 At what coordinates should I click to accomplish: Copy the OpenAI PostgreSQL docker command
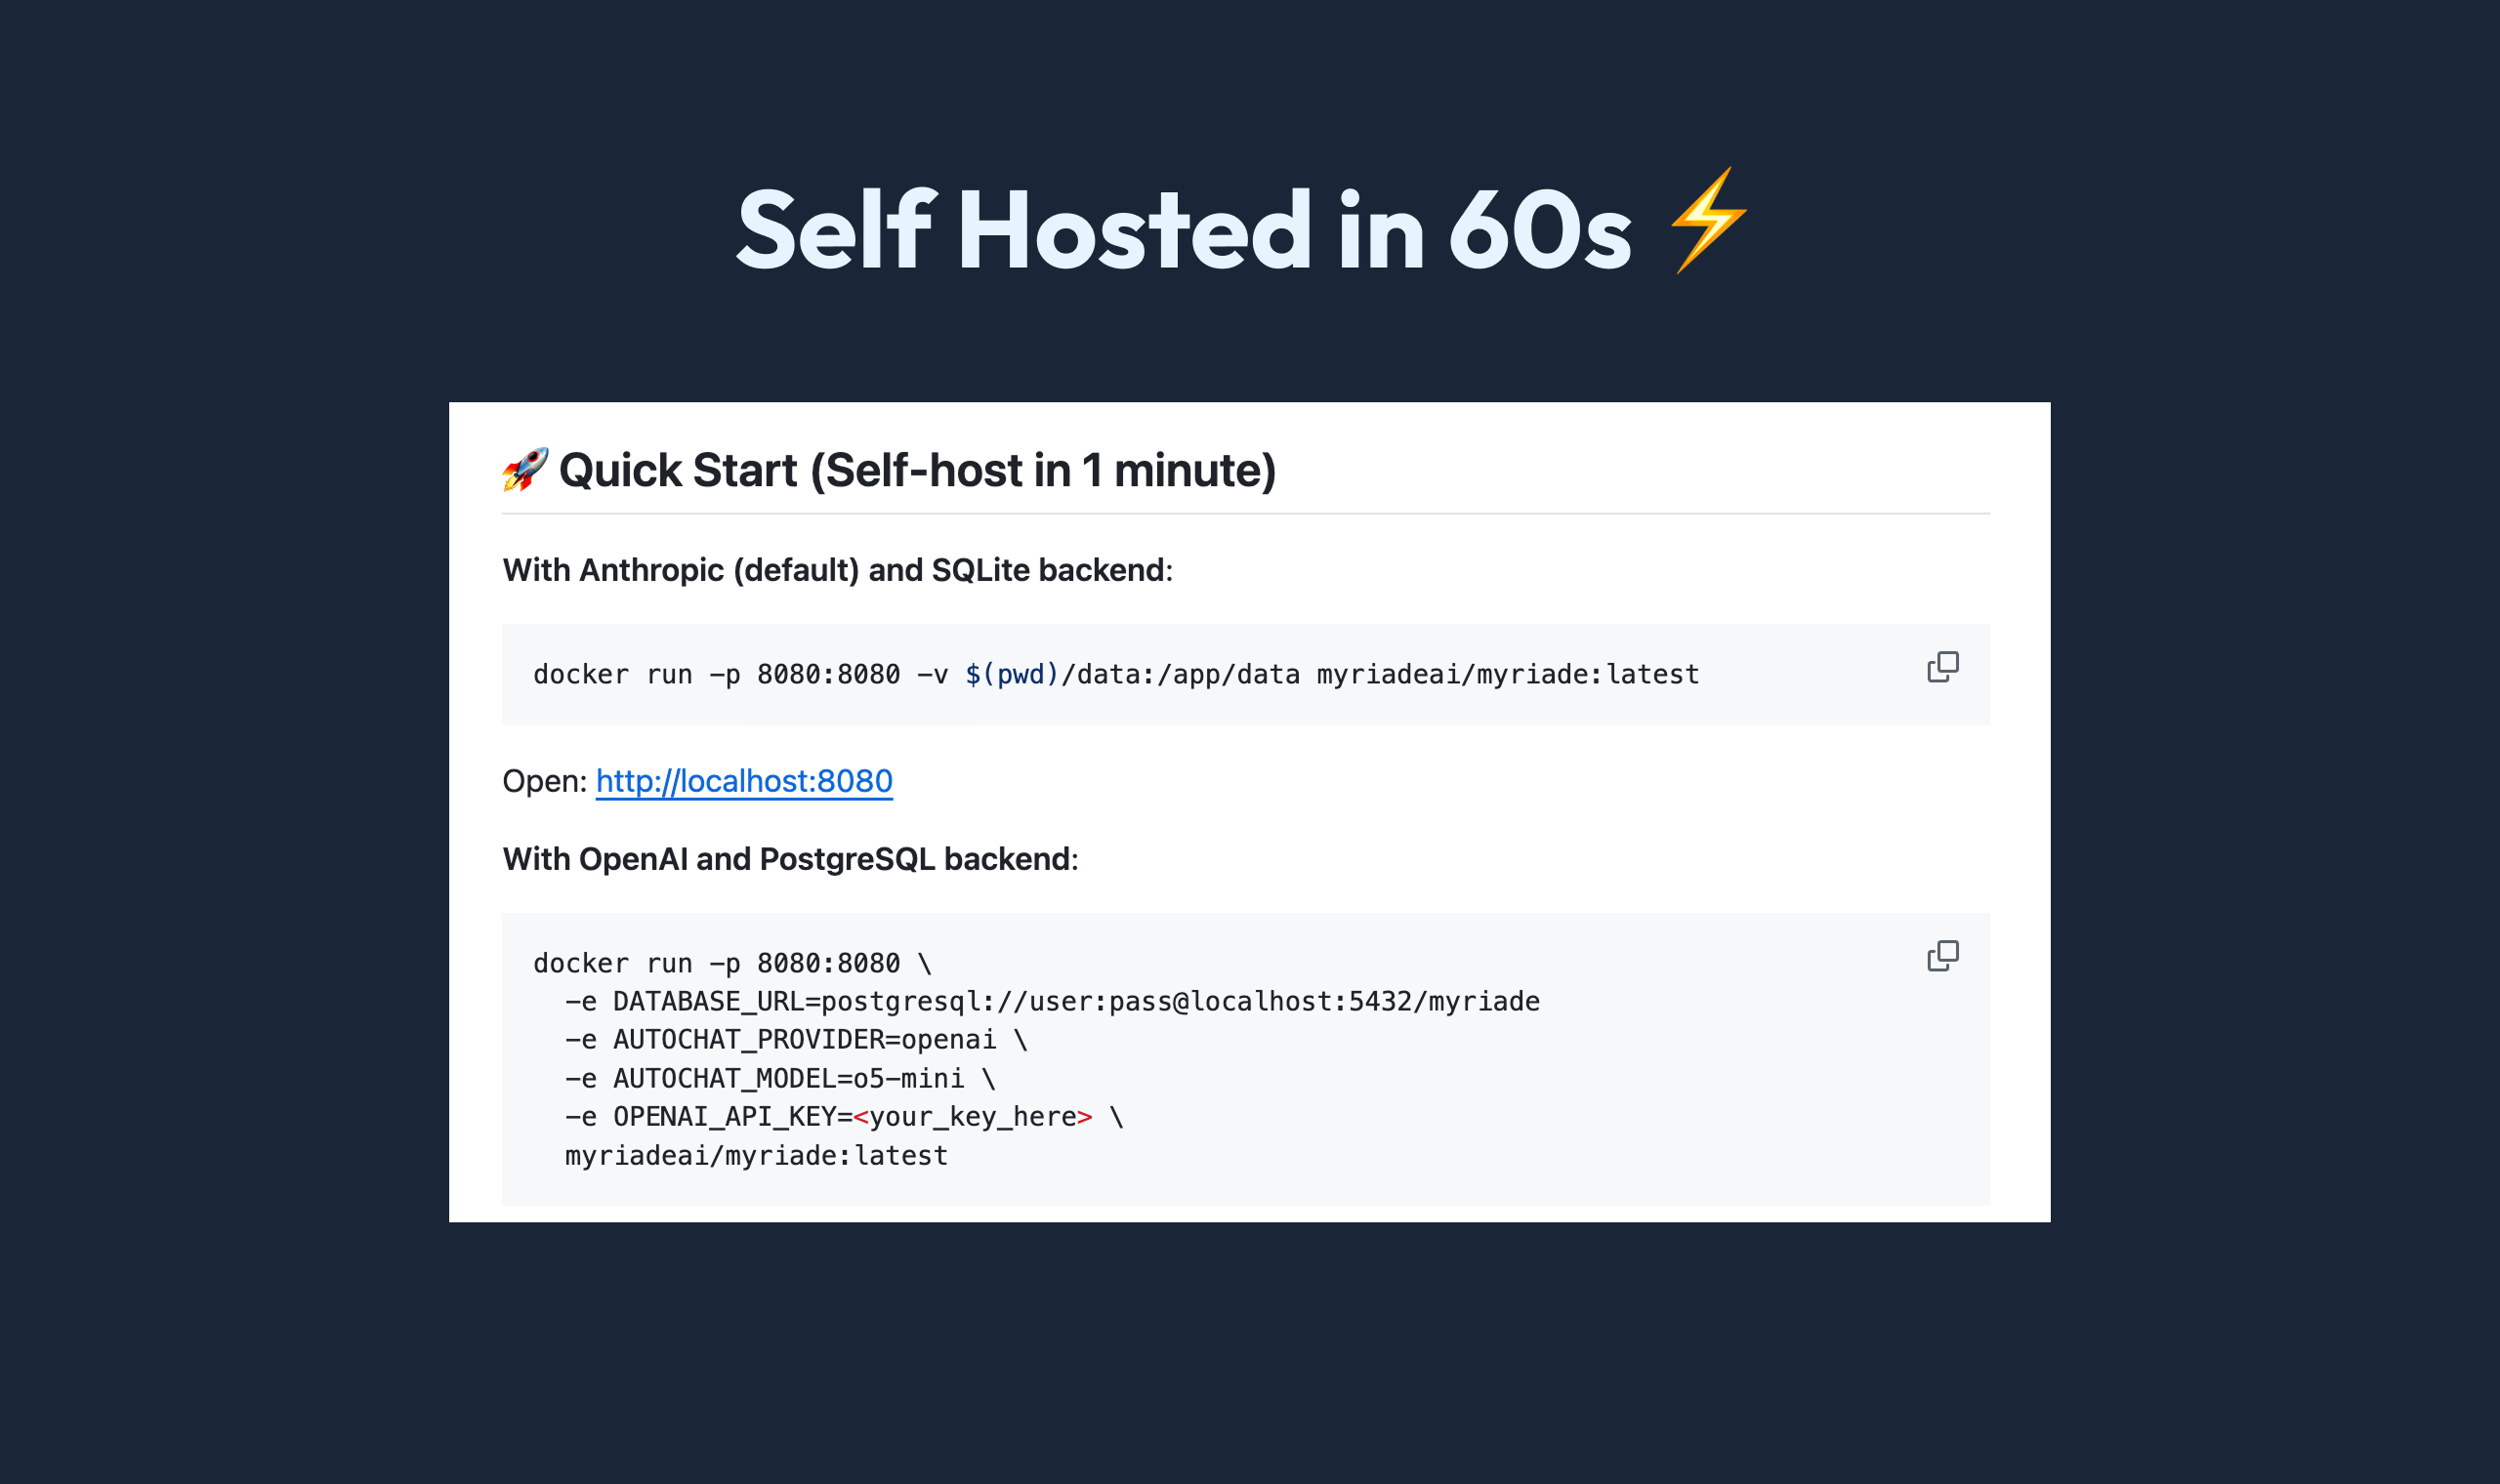(x=1942, y=956)
